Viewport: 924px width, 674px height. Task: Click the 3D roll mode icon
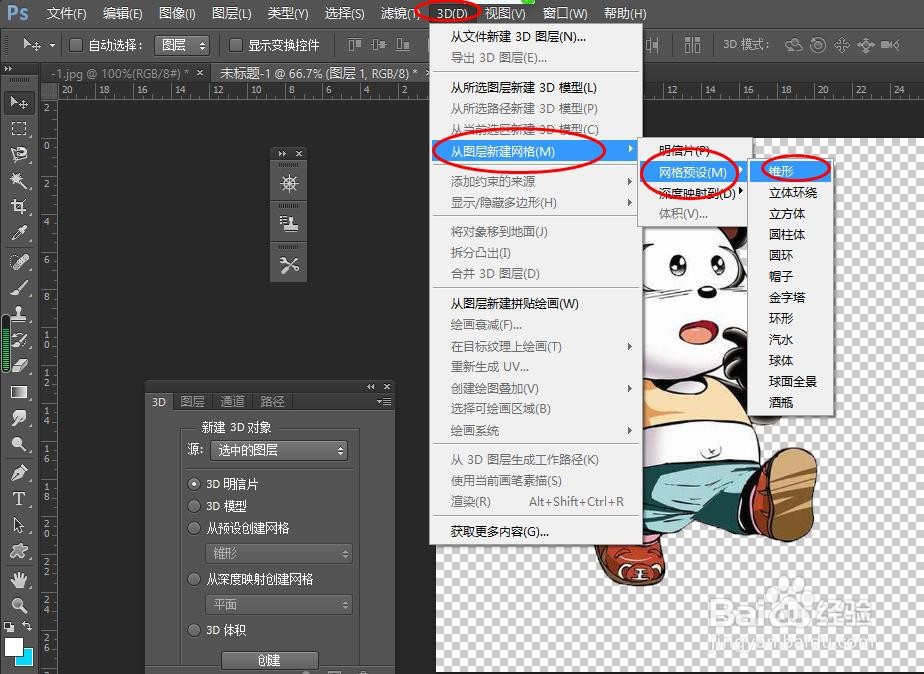point(818,45)
